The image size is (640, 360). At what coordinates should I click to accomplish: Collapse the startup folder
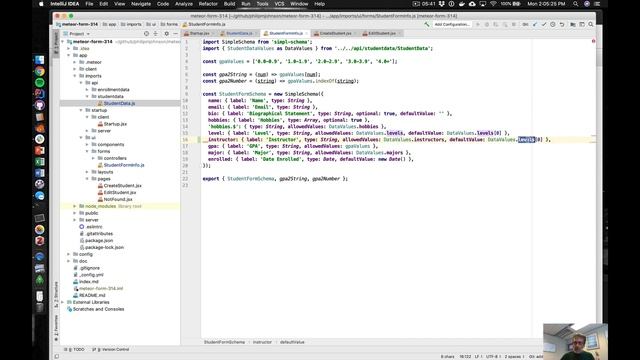pyautogui.click(x=81, y=110)
